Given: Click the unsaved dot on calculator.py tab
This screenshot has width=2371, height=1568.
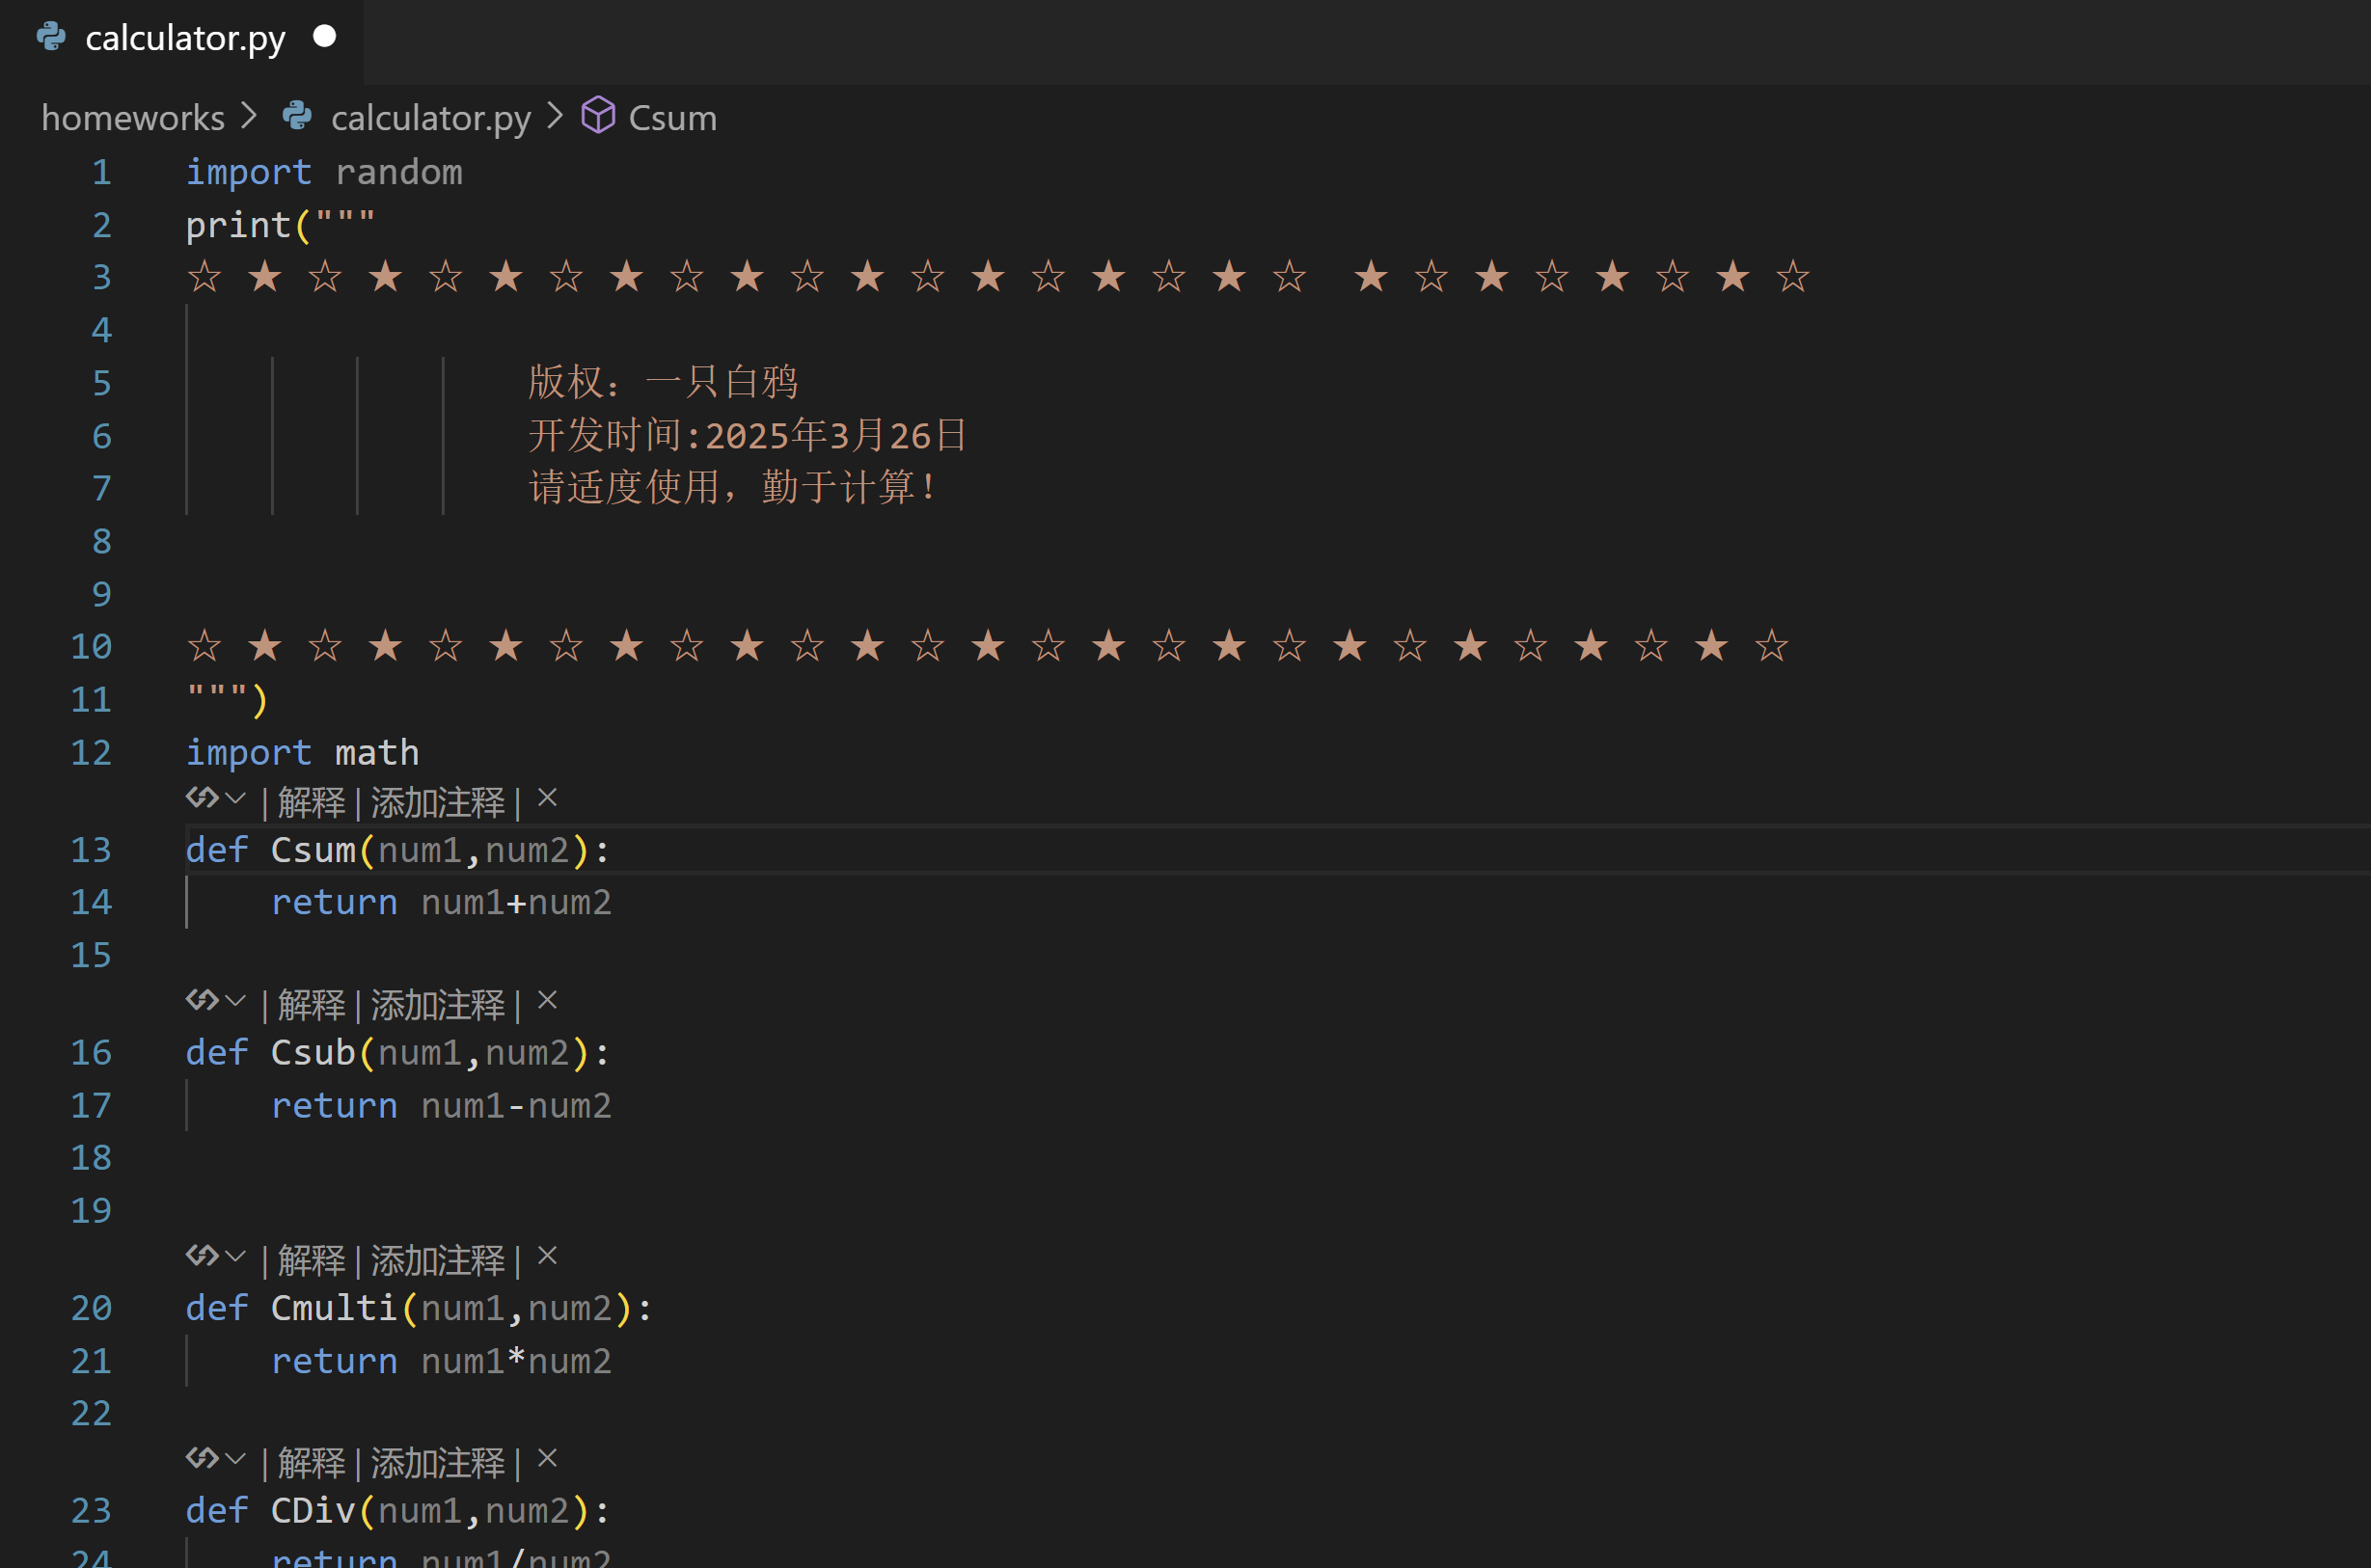Looking at the screenshot, I should [324, 37].
